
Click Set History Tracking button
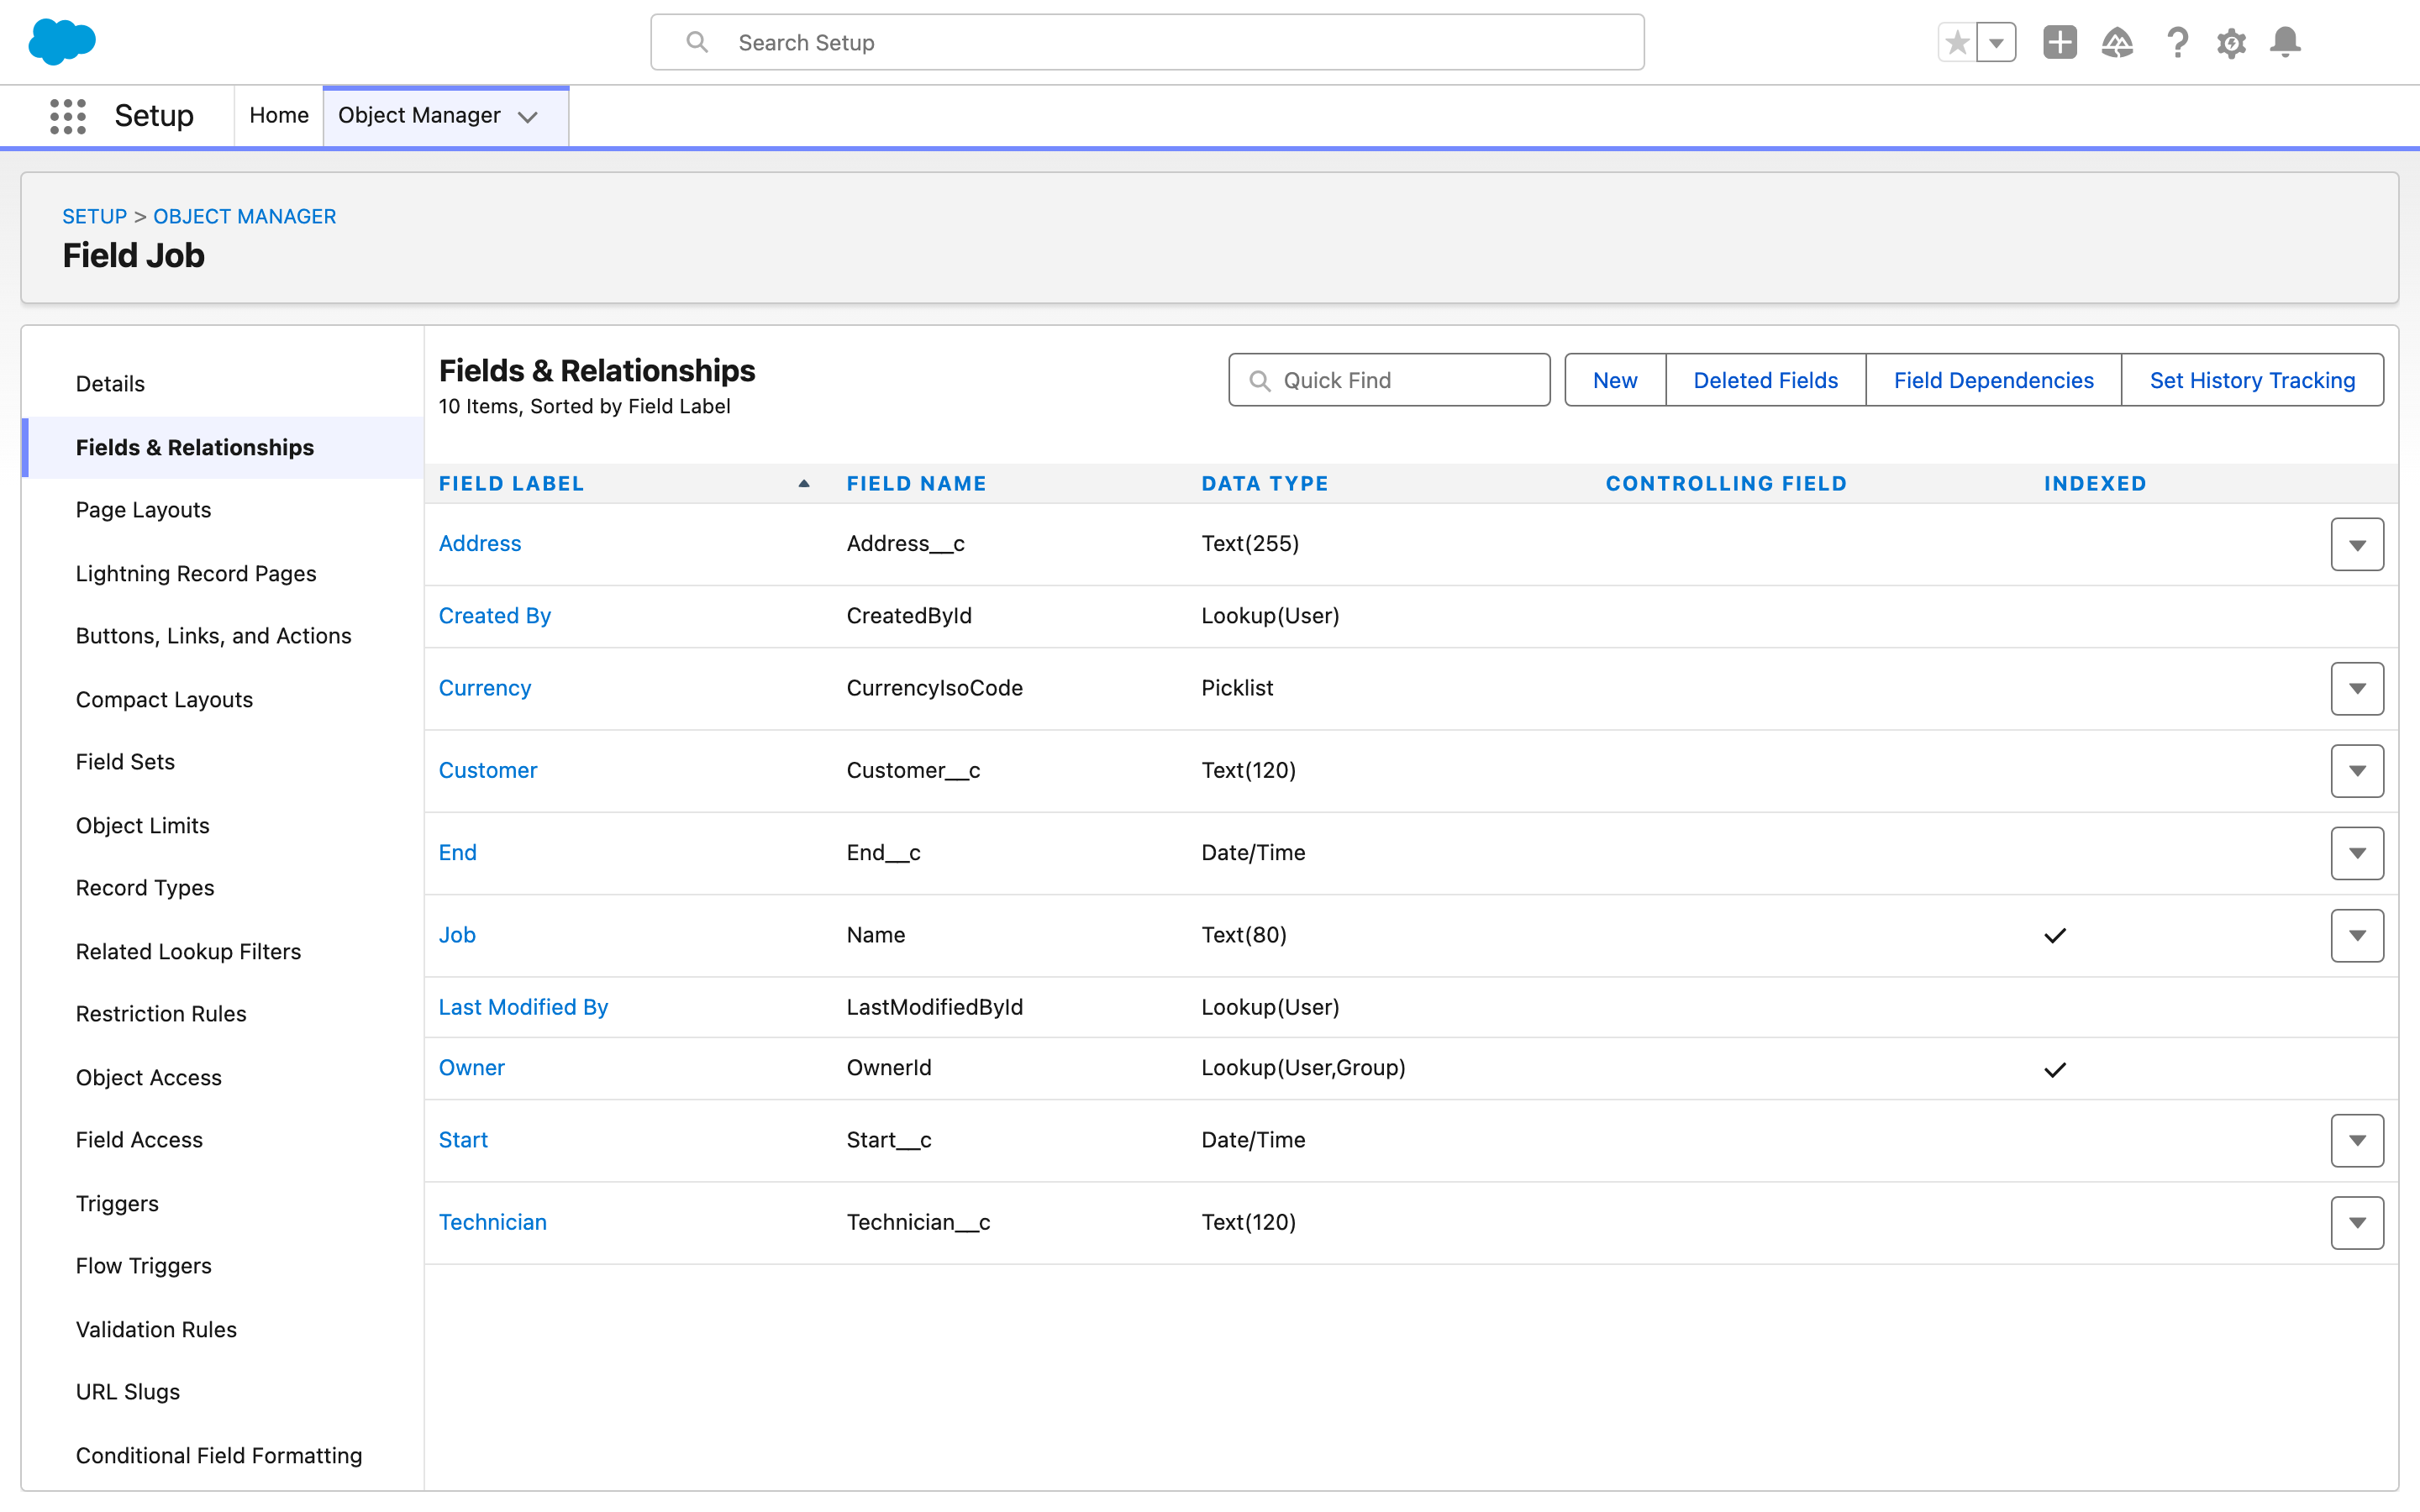(2252, 380)
